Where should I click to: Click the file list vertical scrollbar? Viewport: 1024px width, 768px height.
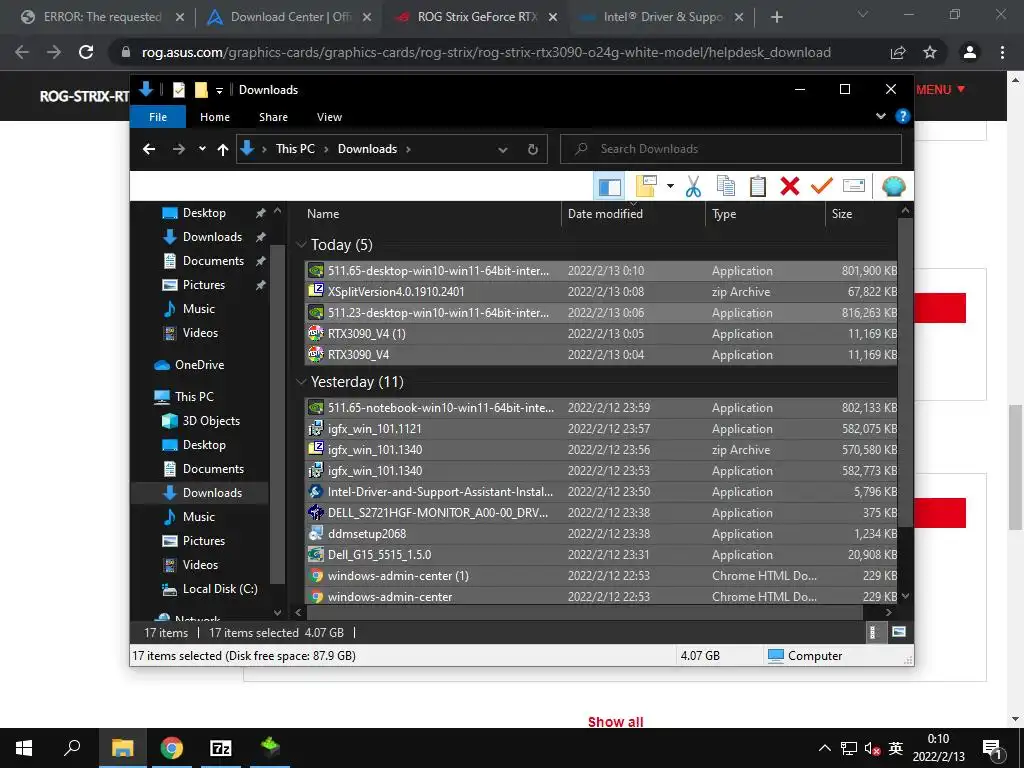click(905, 374)
